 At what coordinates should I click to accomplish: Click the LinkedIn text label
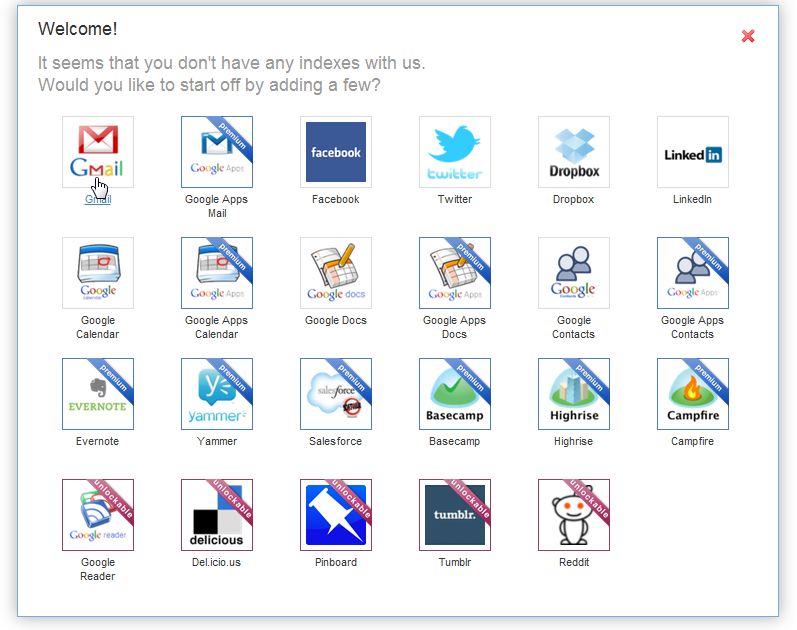[x=692, y=199]
